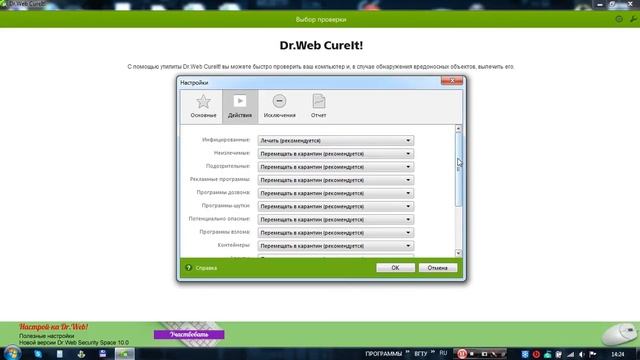Click the settings list scroll-down arrow
Viewport: 640px width, 360px height.
(x=458, y=253)
